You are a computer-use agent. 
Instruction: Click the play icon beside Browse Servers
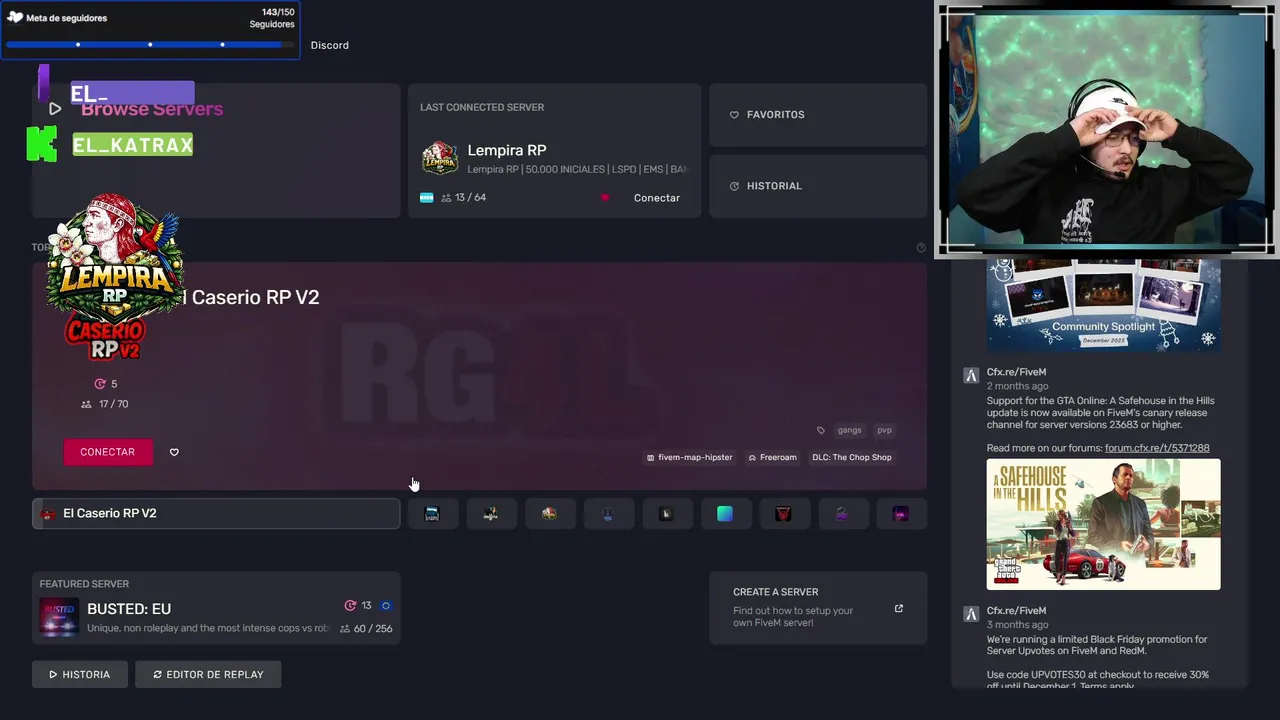click(x=55, y=109)
